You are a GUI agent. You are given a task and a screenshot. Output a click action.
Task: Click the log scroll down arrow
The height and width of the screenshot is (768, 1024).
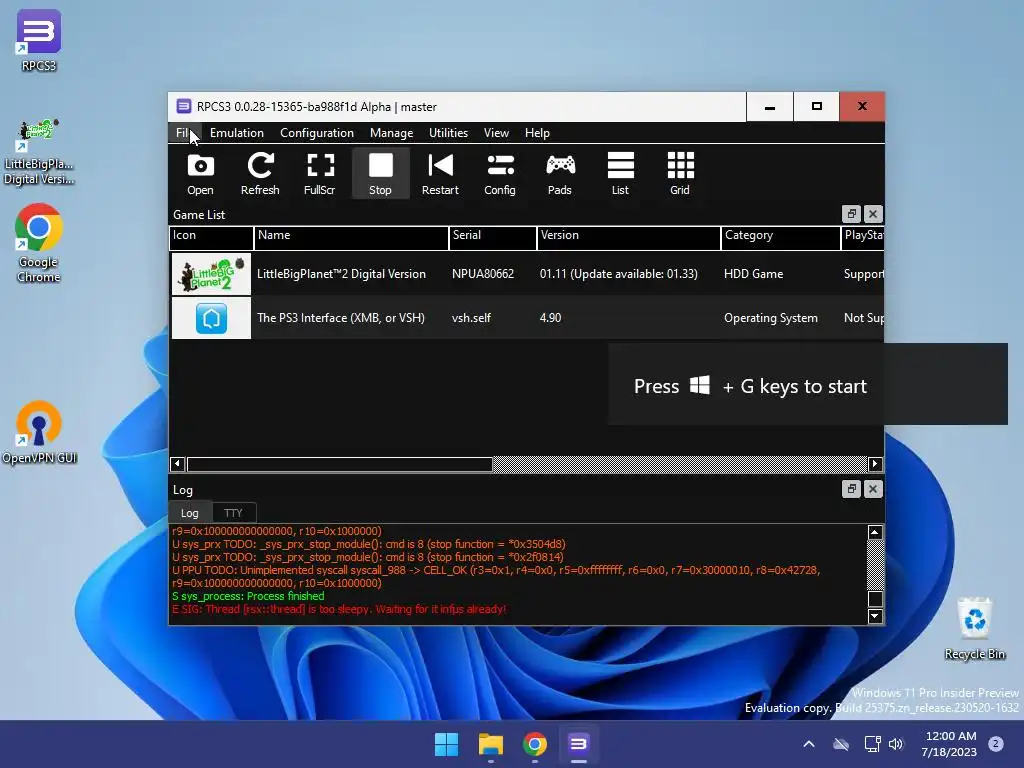(875, 616)
